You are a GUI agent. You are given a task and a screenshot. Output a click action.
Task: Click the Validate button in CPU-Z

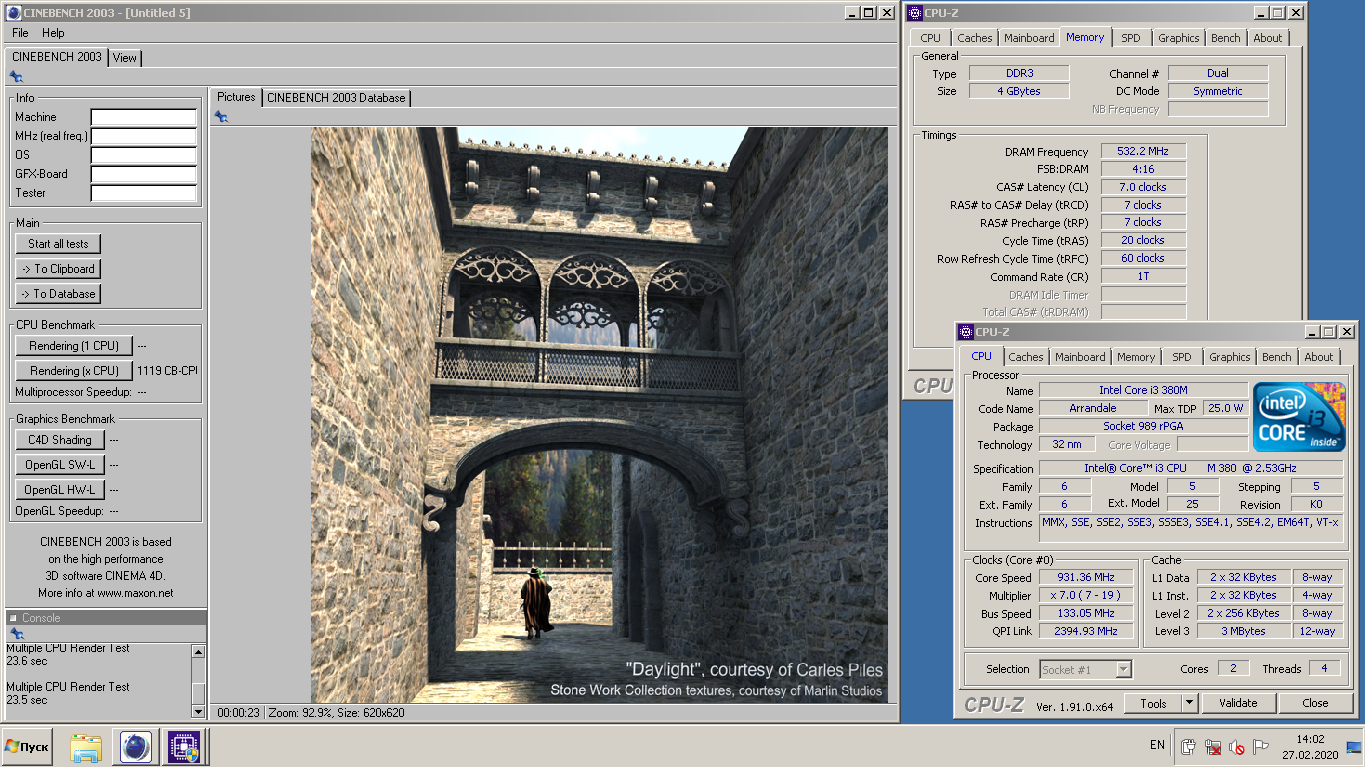1238,703
